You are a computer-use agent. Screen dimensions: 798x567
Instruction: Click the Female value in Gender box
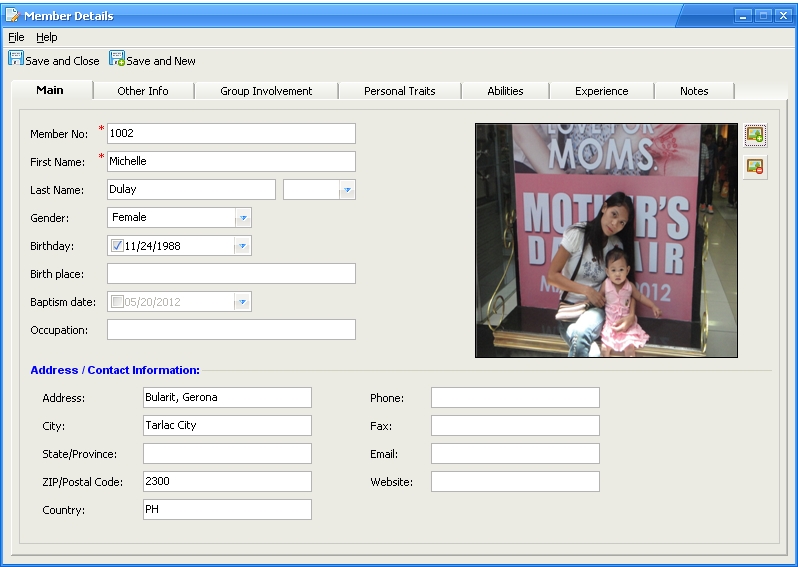point(129,217)
